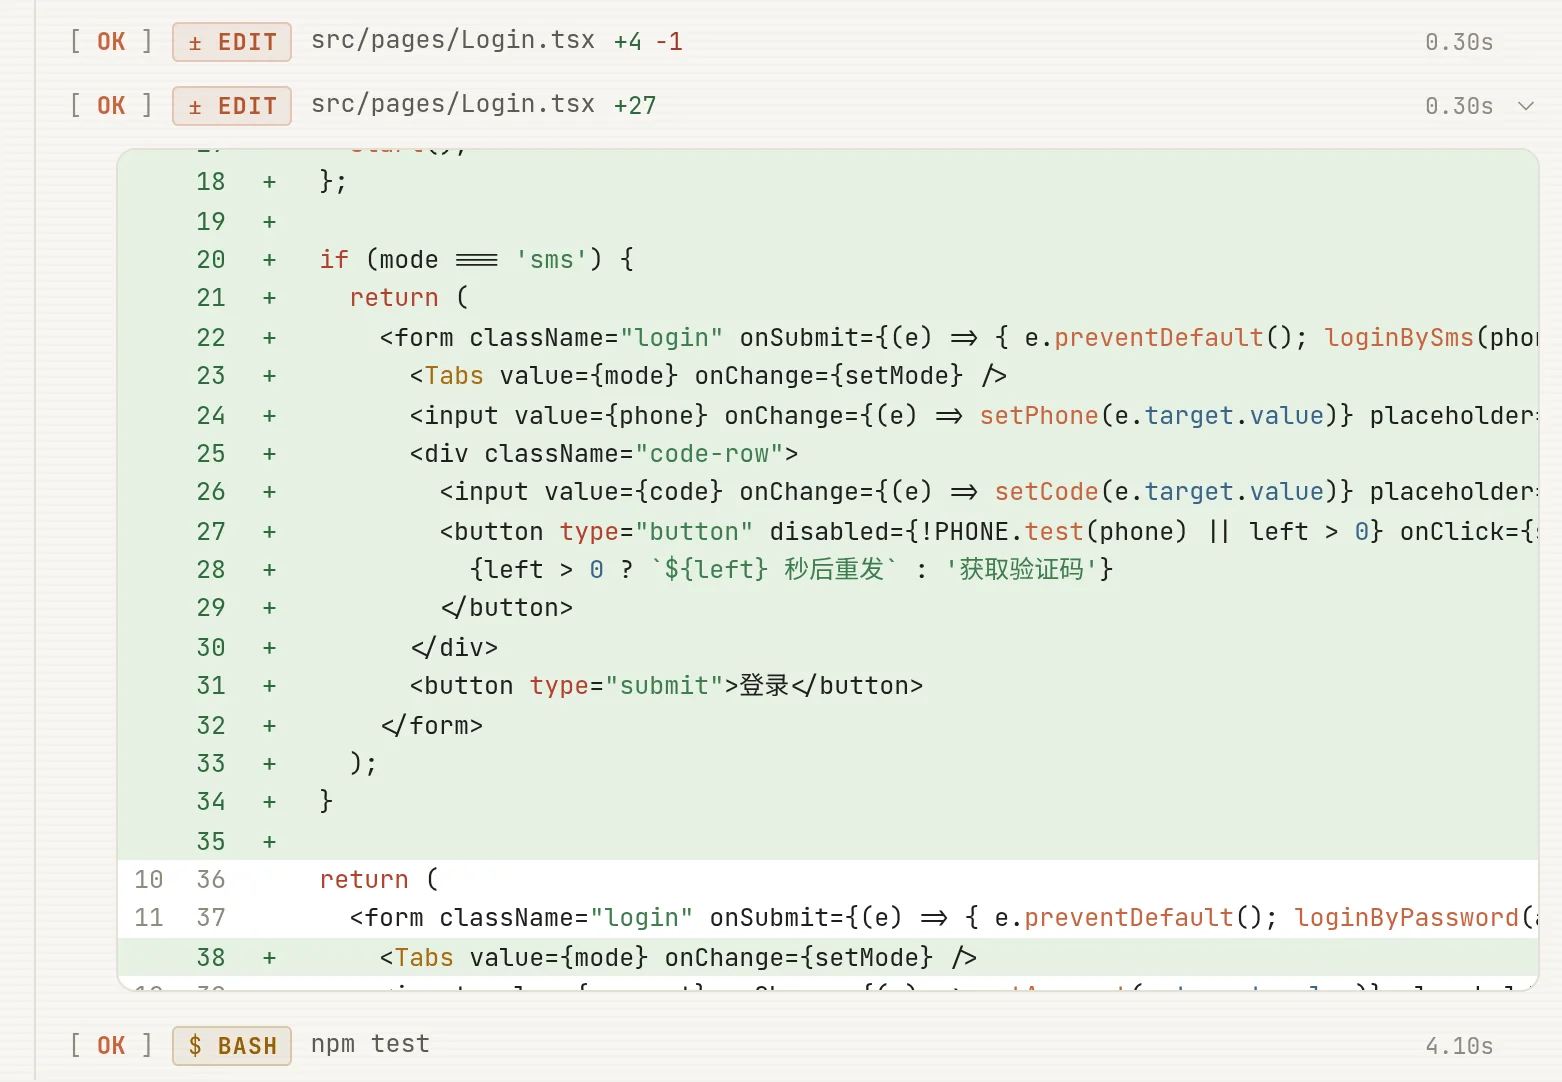Click the OK status of first EDIT row
Screen dimensions: 1562x1082
coord(111,42)
